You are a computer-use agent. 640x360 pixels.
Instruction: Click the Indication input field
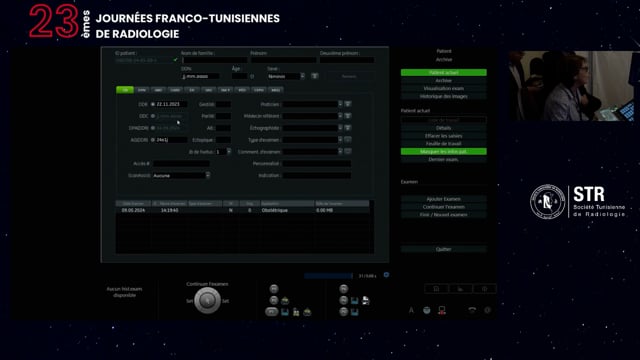pos(317,176)
